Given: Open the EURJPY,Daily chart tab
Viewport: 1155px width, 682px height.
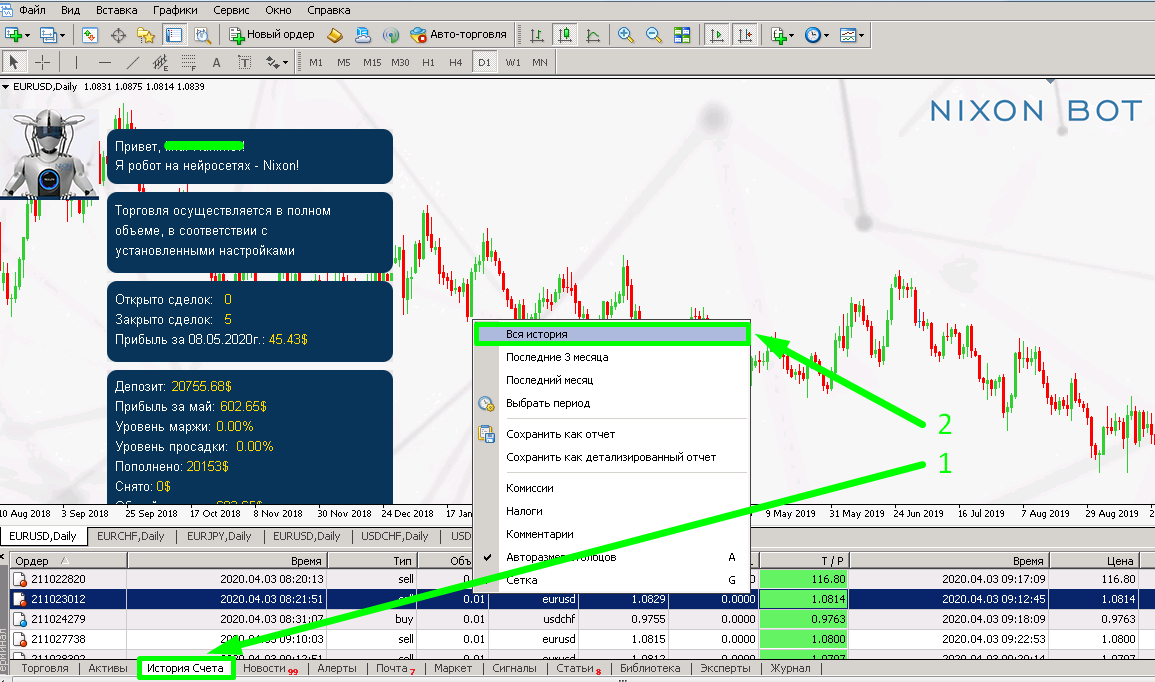Looking at the screenshot, I should (x=219, y=536).
